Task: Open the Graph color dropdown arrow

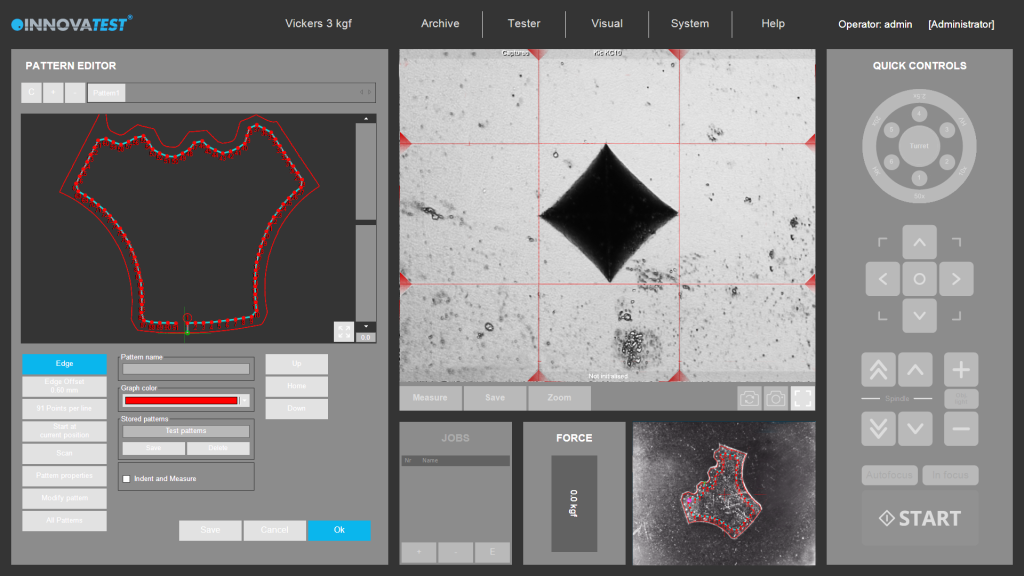Action: click(245, 400)
